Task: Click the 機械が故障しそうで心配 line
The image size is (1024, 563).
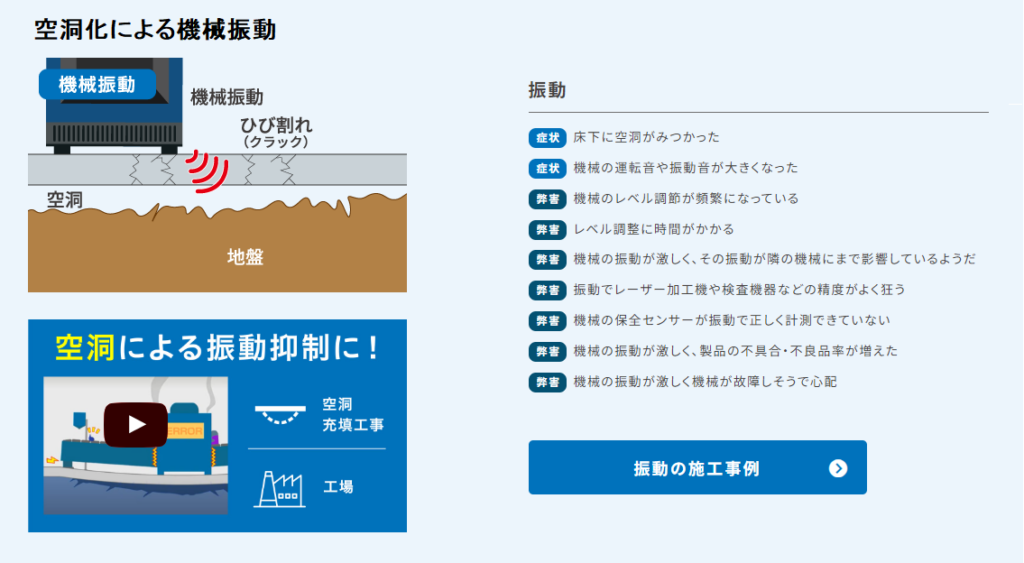Action: coord(704,382)
